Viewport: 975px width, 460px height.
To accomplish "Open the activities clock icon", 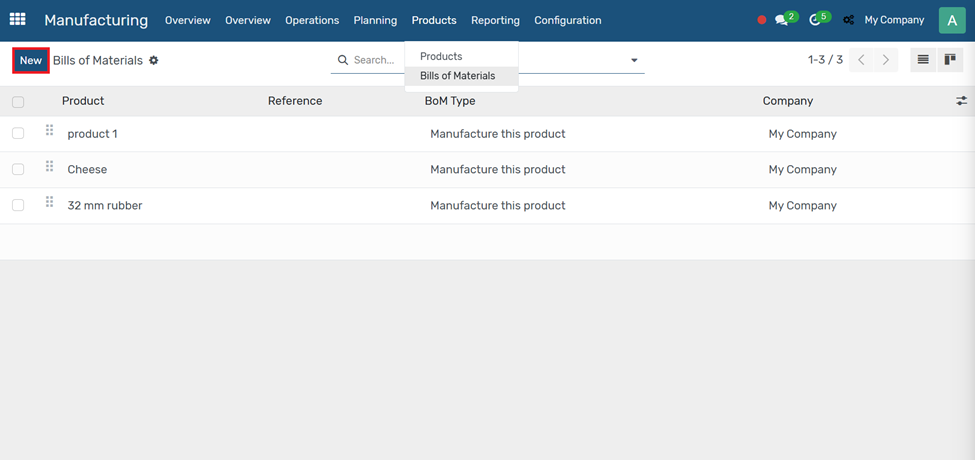I will click(x=815, y=20).
